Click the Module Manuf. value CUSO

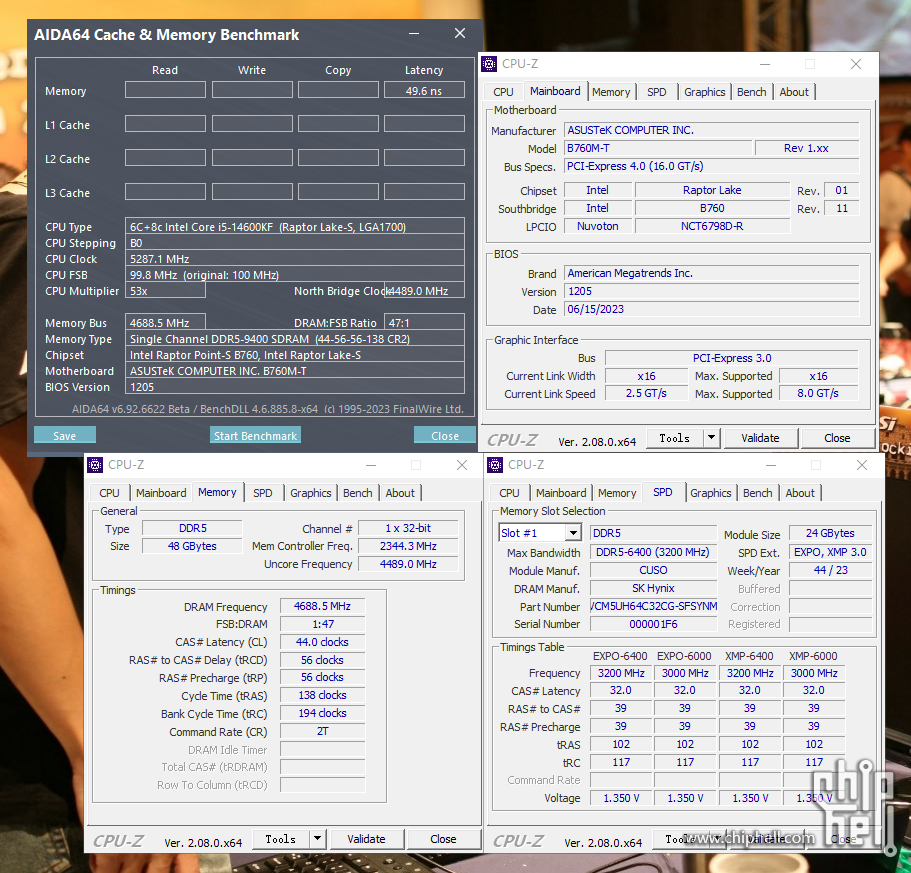[x=653, y=570]
